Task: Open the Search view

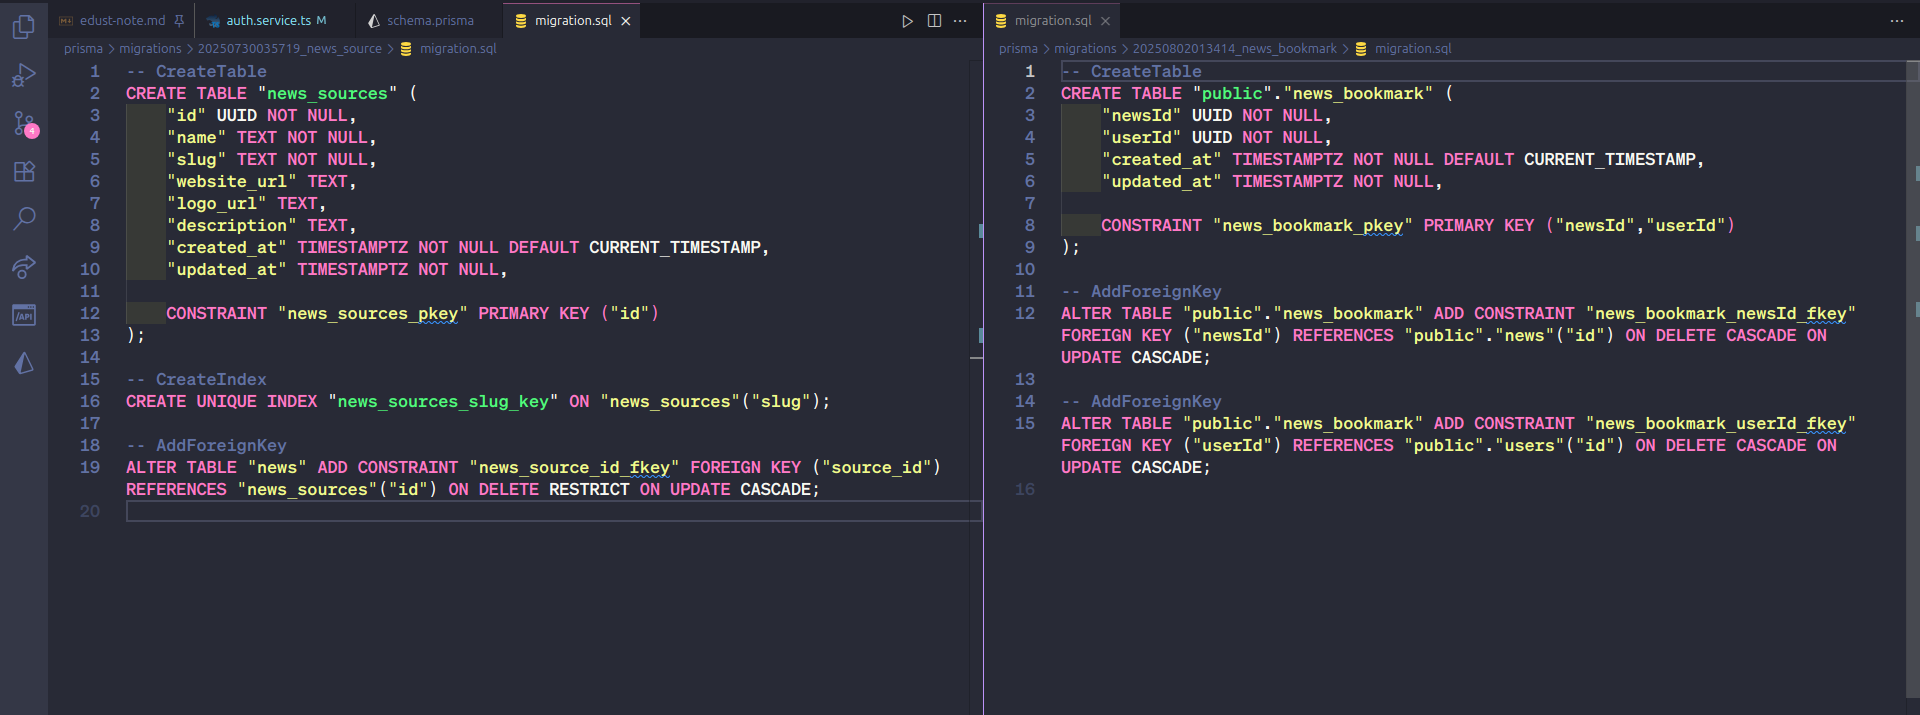Action: 24,218
